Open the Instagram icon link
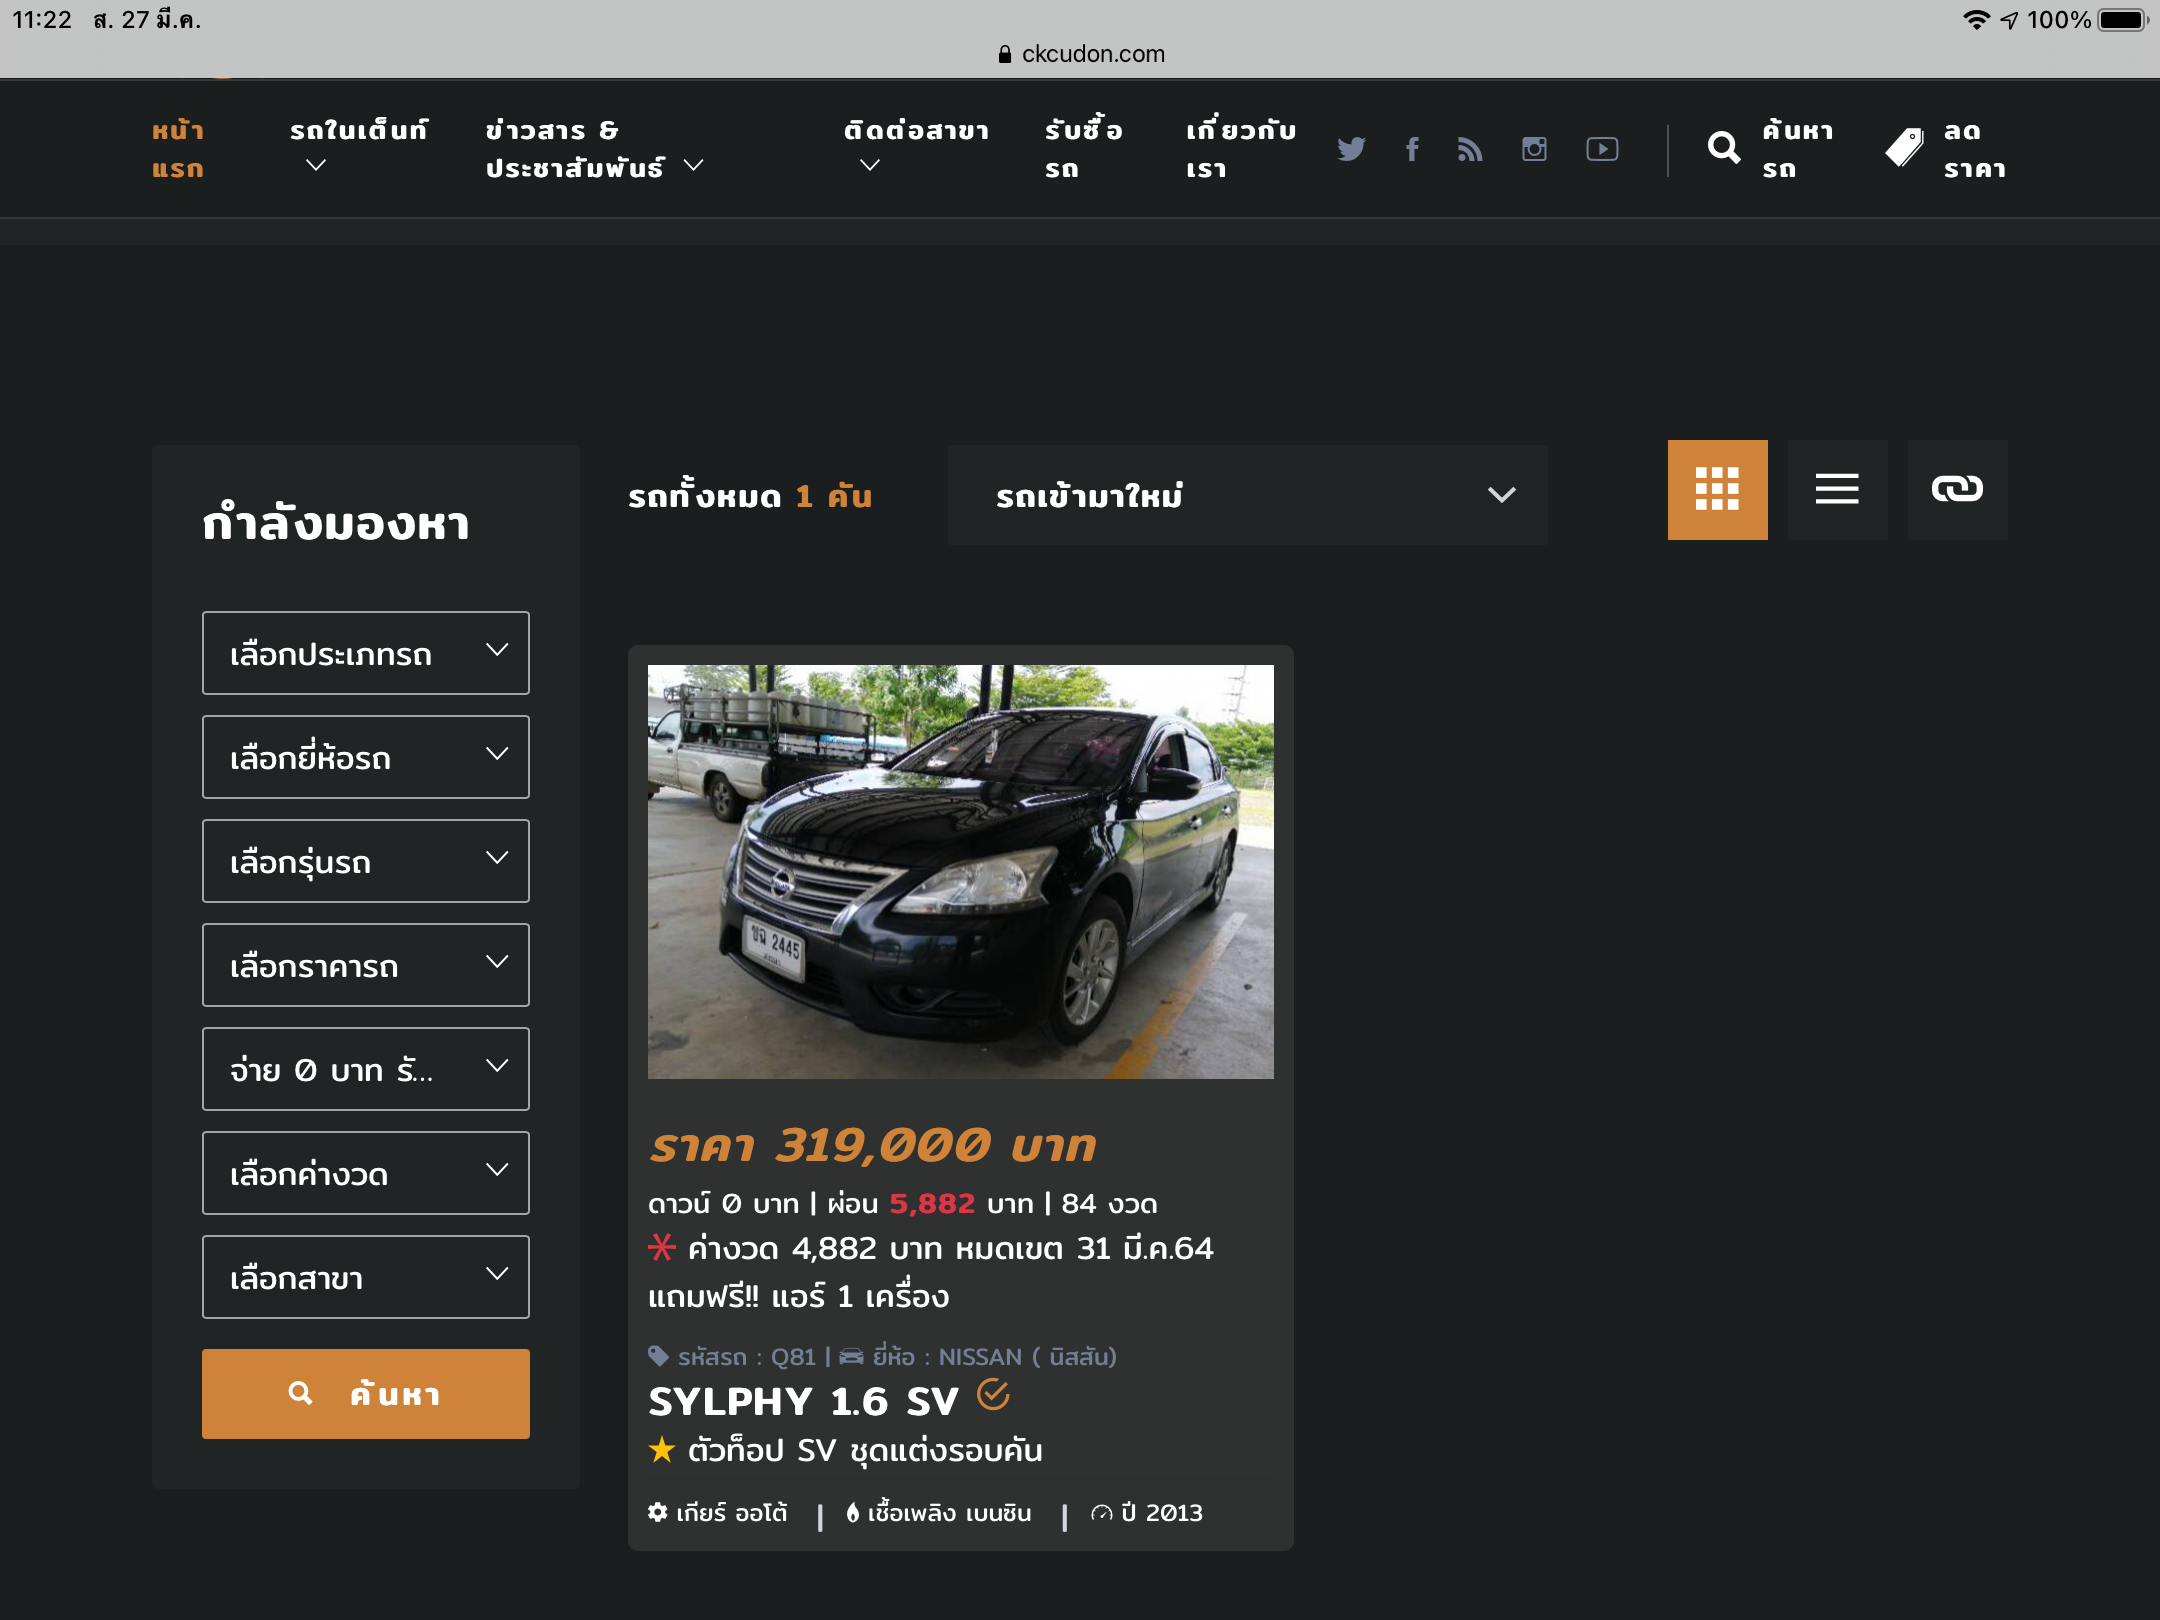2160x1620 pixels. pos(1534,149)
